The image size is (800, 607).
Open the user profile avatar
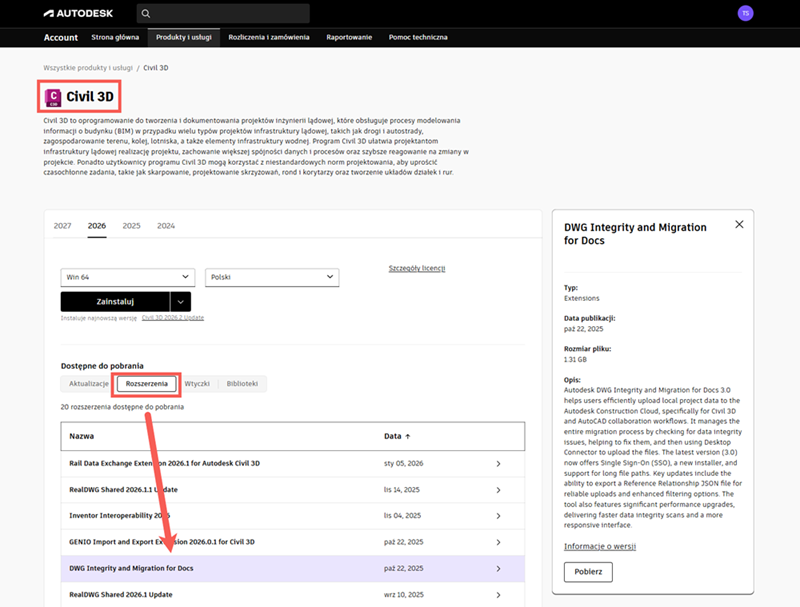pyautogui.click(x=745, y=13)
